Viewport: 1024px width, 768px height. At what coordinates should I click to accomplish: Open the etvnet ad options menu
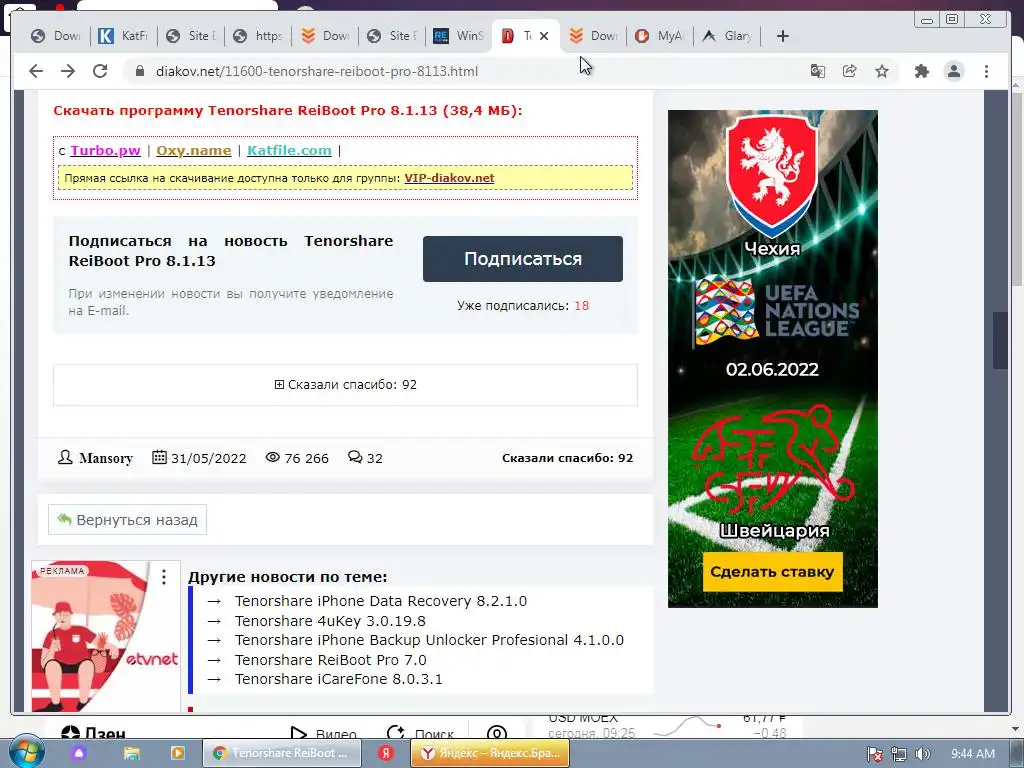(x=164, y=577)
